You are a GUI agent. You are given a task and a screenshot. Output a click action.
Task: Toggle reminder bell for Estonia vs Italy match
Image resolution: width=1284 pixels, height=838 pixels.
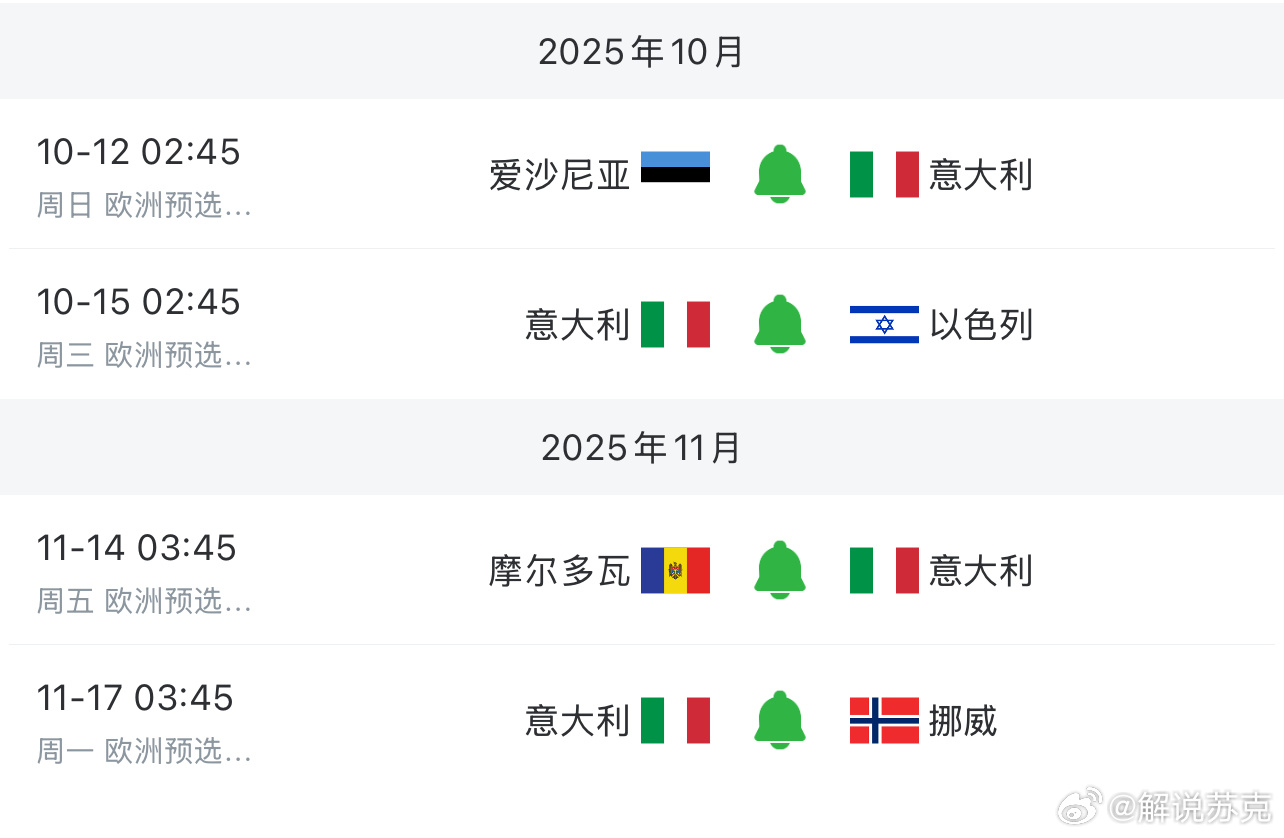[x=779, y=174]
